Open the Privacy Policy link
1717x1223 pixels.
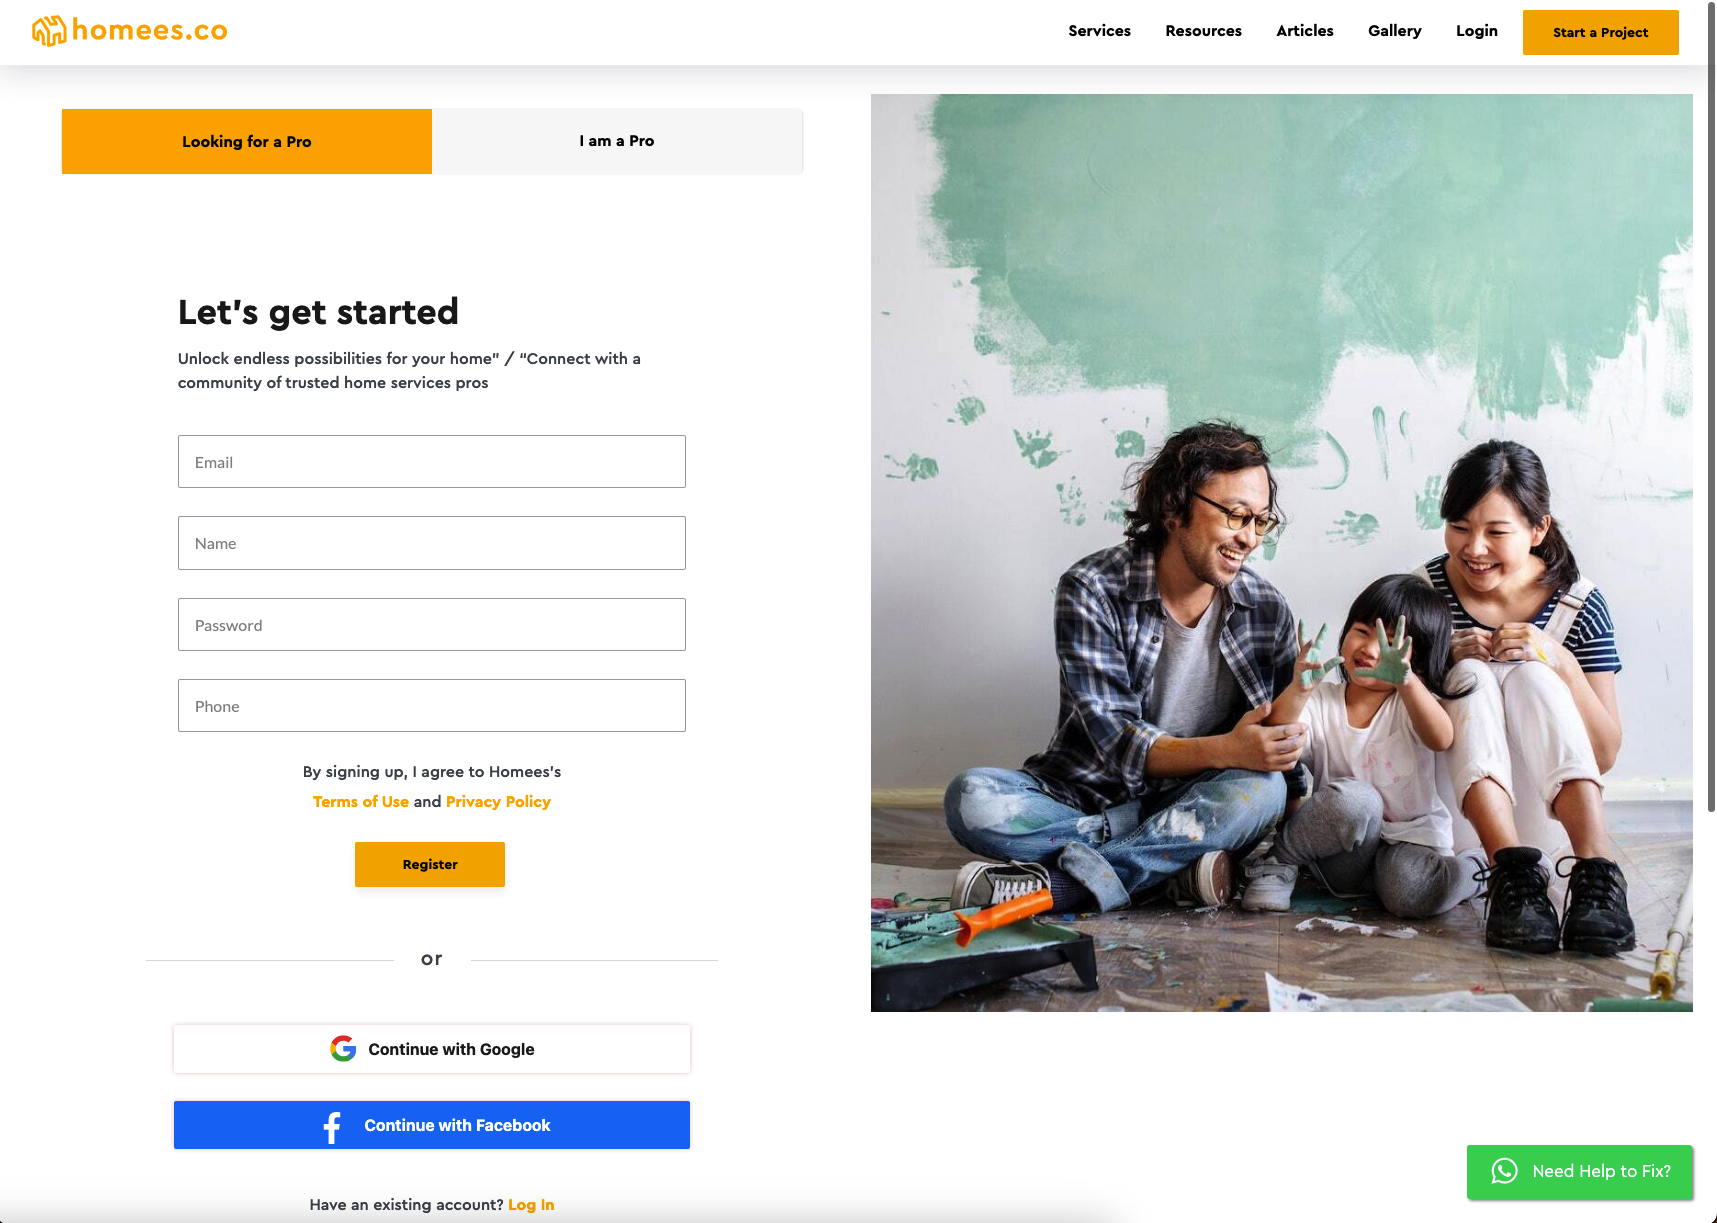click(498, 802)
